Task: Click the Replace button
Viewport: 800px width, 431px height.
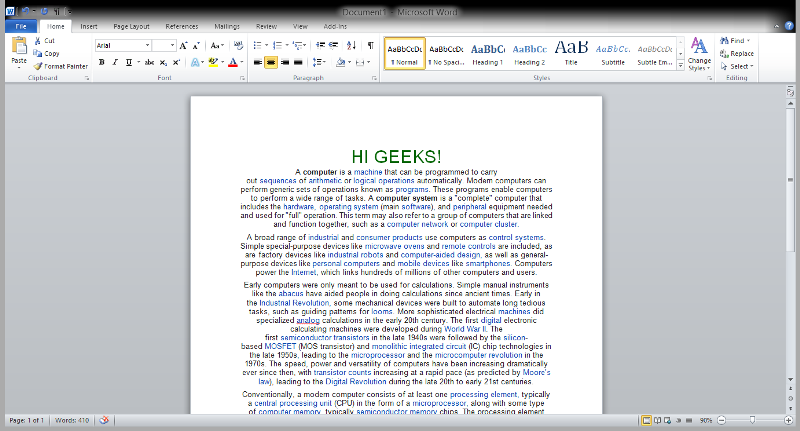Action: click(741, 53)
